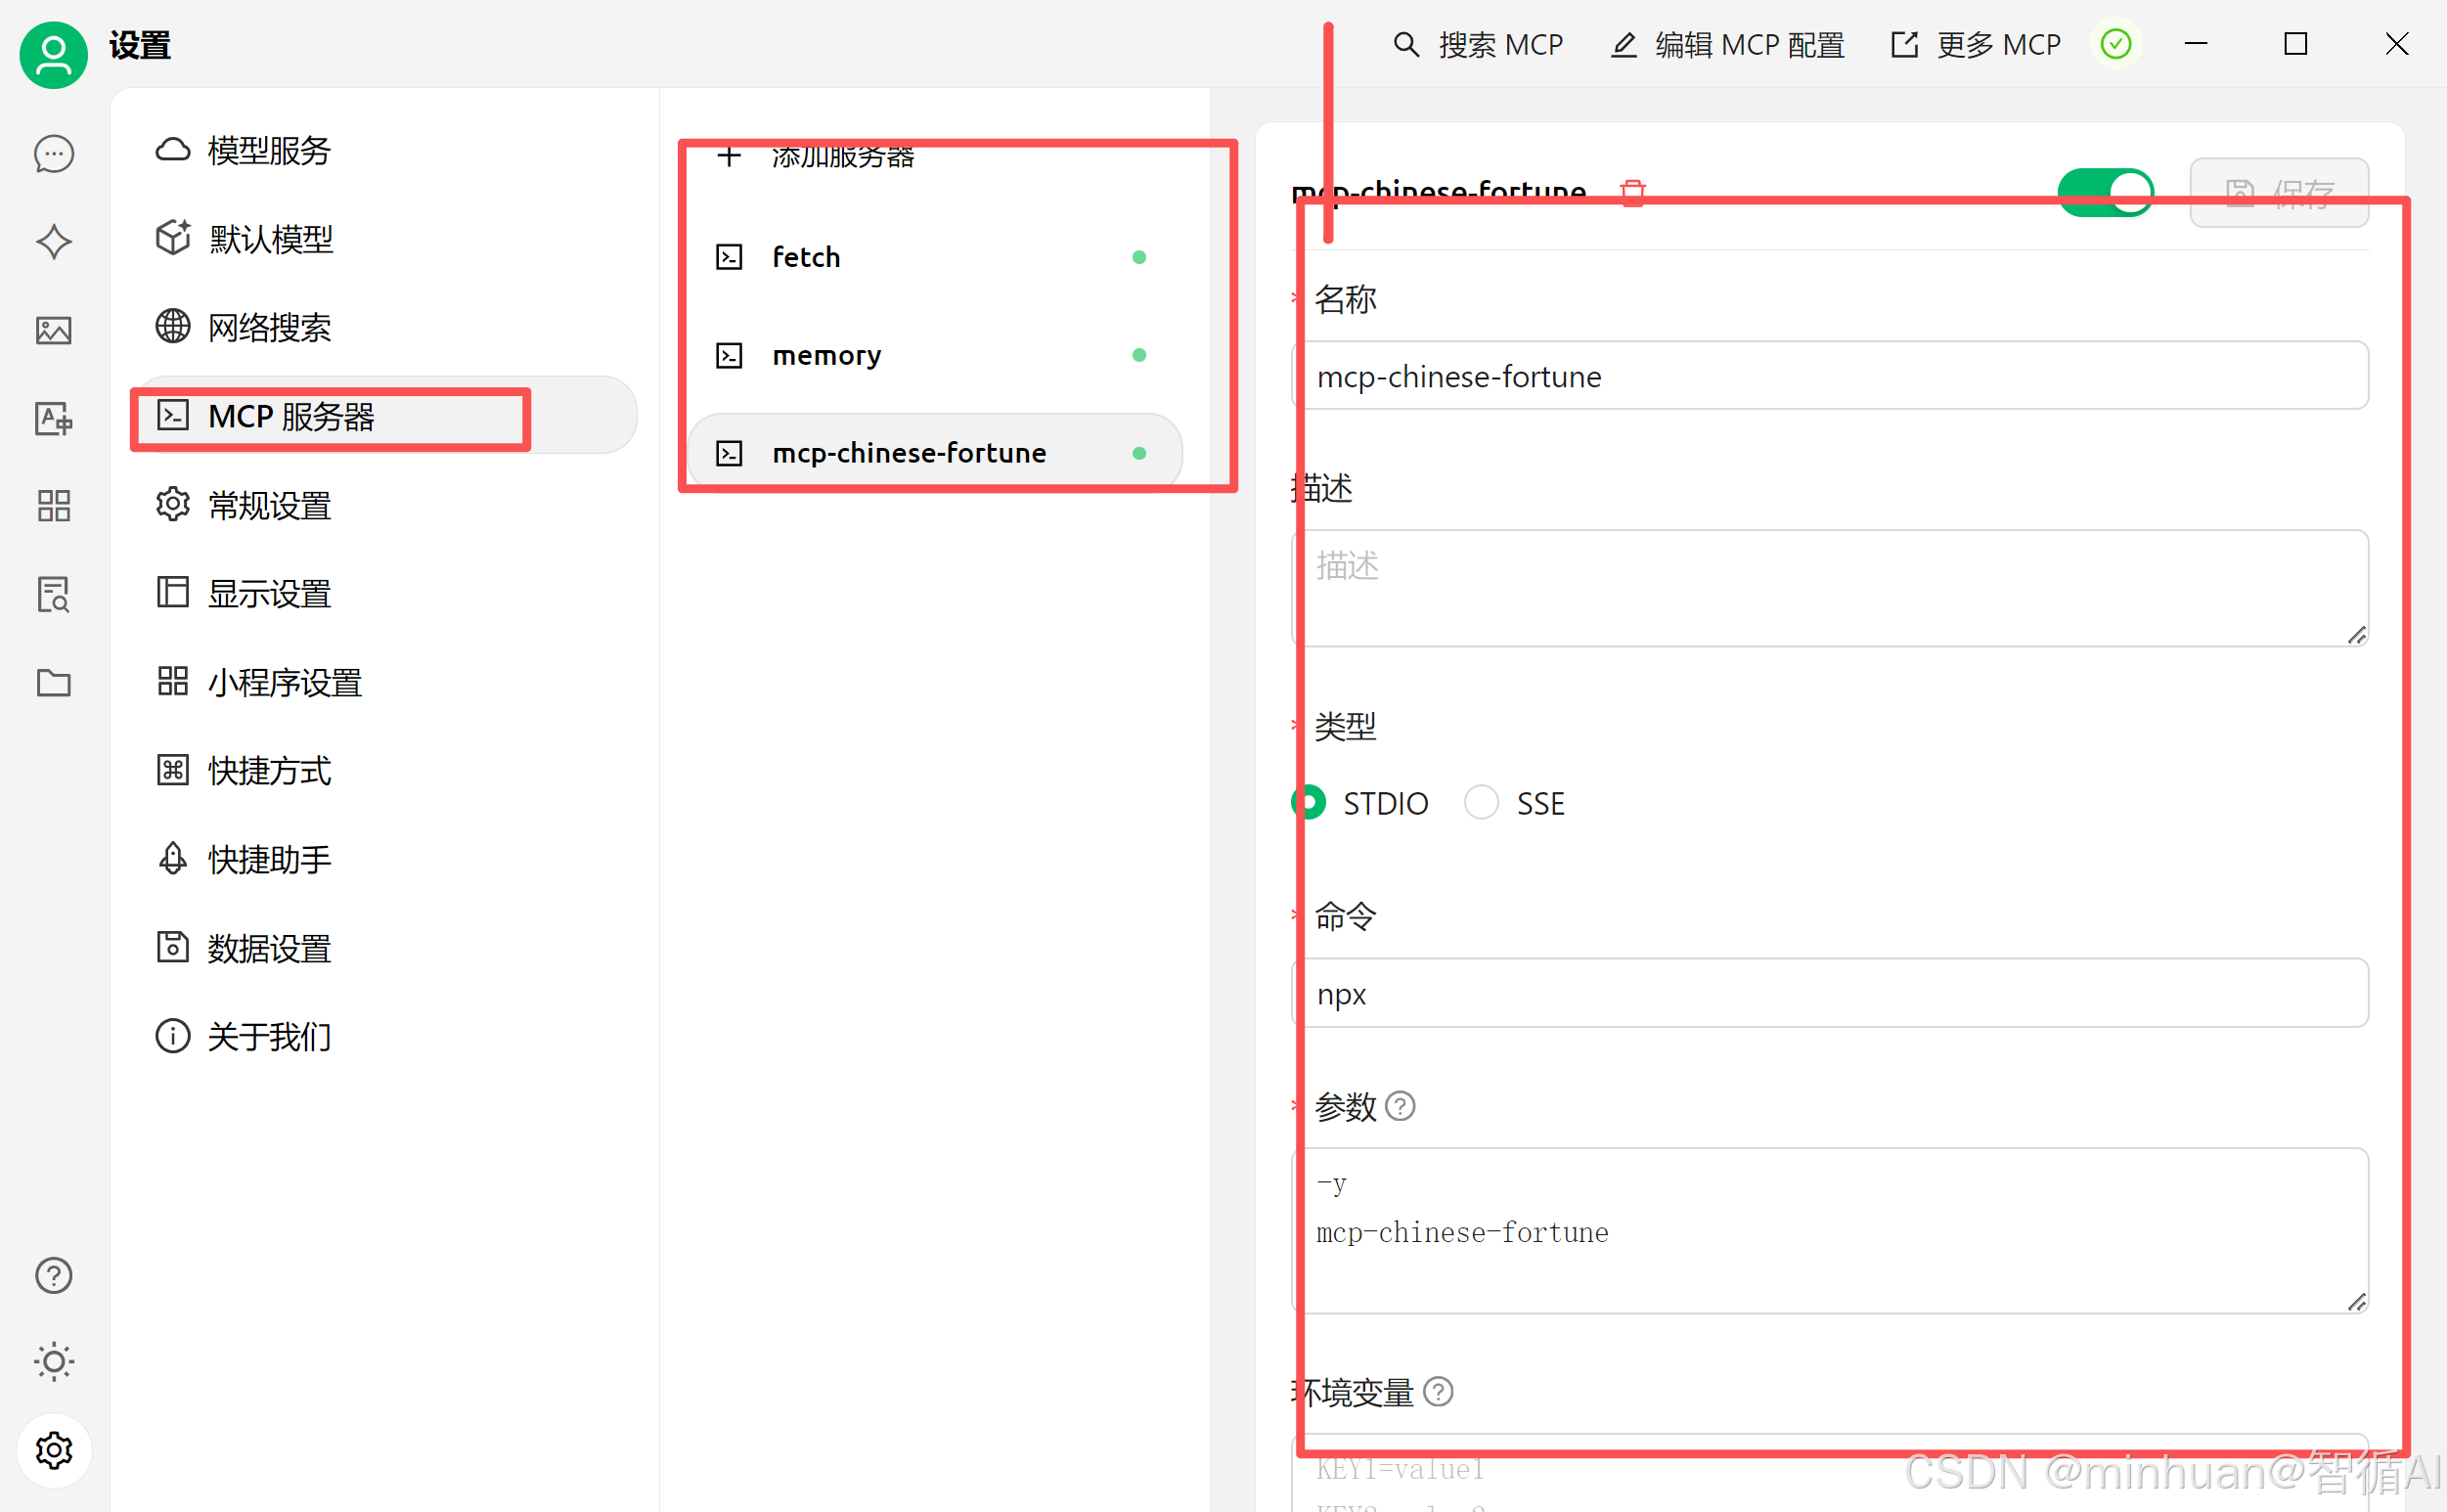This screenshot has height=1512, width=2447.
Task: Open the translation sidebar icon
Action: [x=53, y=418]
